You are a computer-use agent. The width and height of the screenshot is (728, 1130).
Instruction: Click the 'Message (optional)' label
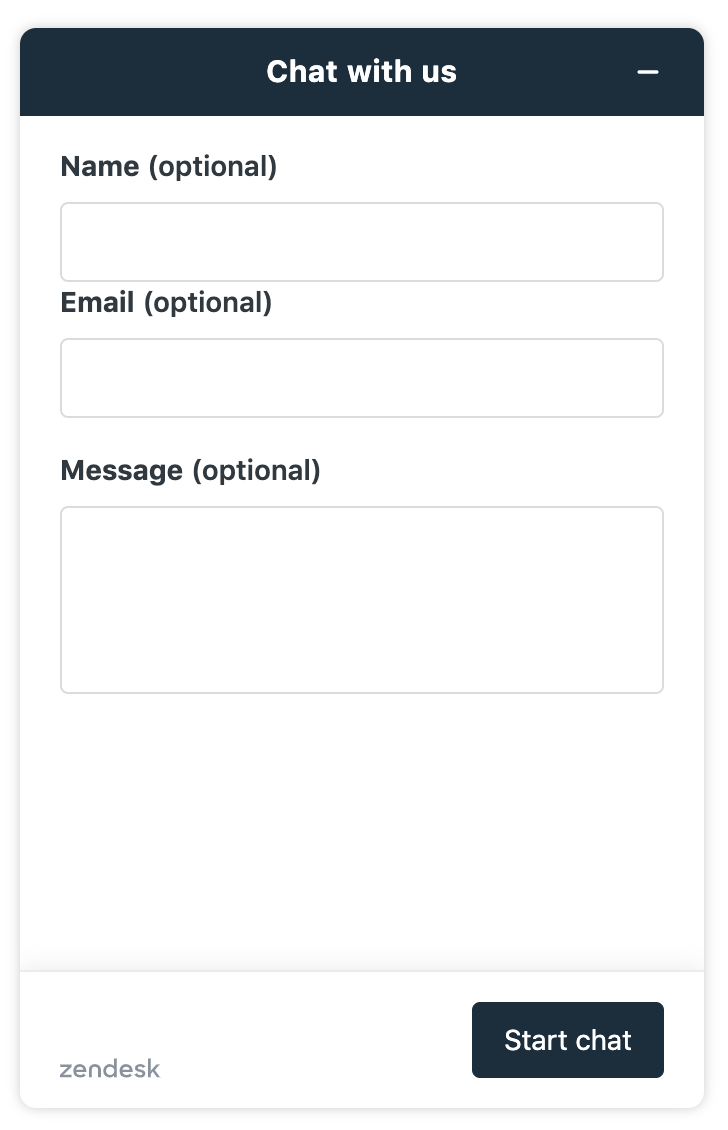coord(190,471)
